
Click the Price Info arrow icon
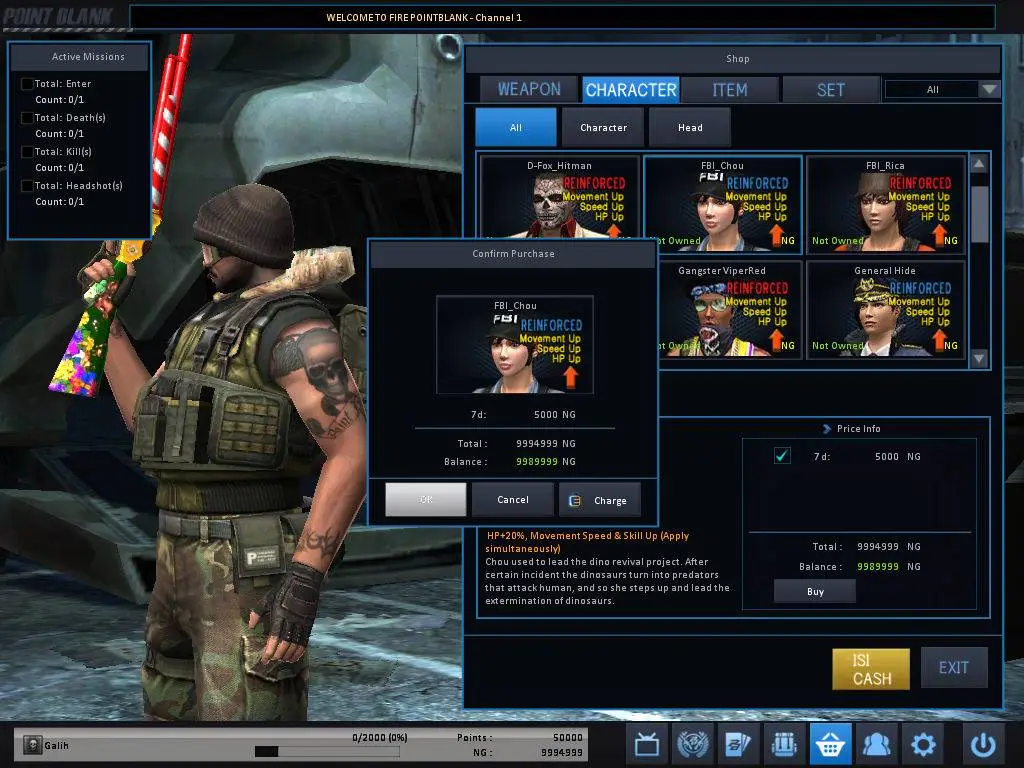pyautogui.click(x=827, y=428)
